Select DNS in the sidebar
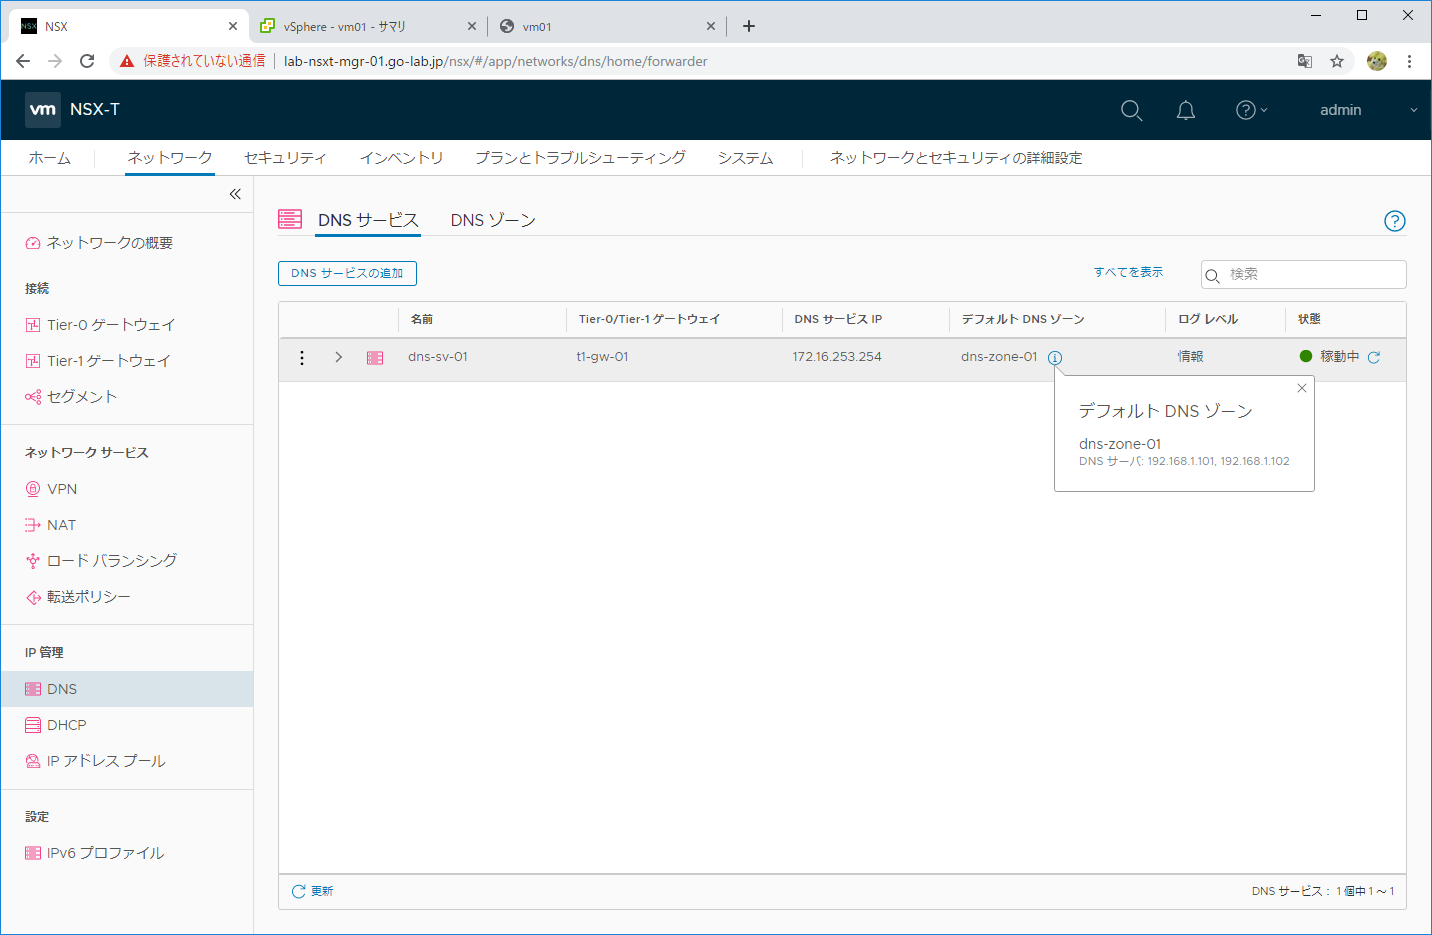1432x935 pixels. tap(126, 689)
